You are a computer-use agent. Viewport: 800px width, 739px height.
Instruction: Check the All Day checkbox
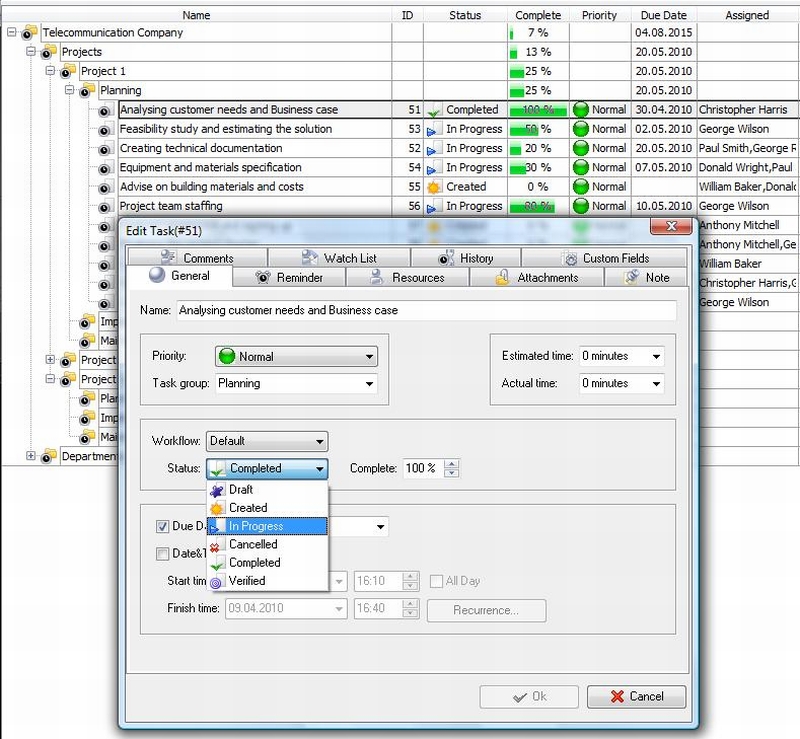[x=436, y=581]
